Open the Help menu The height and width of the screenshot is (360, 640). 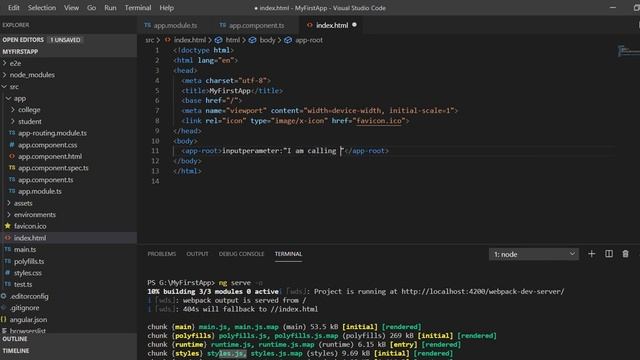(x=167, y=8)
